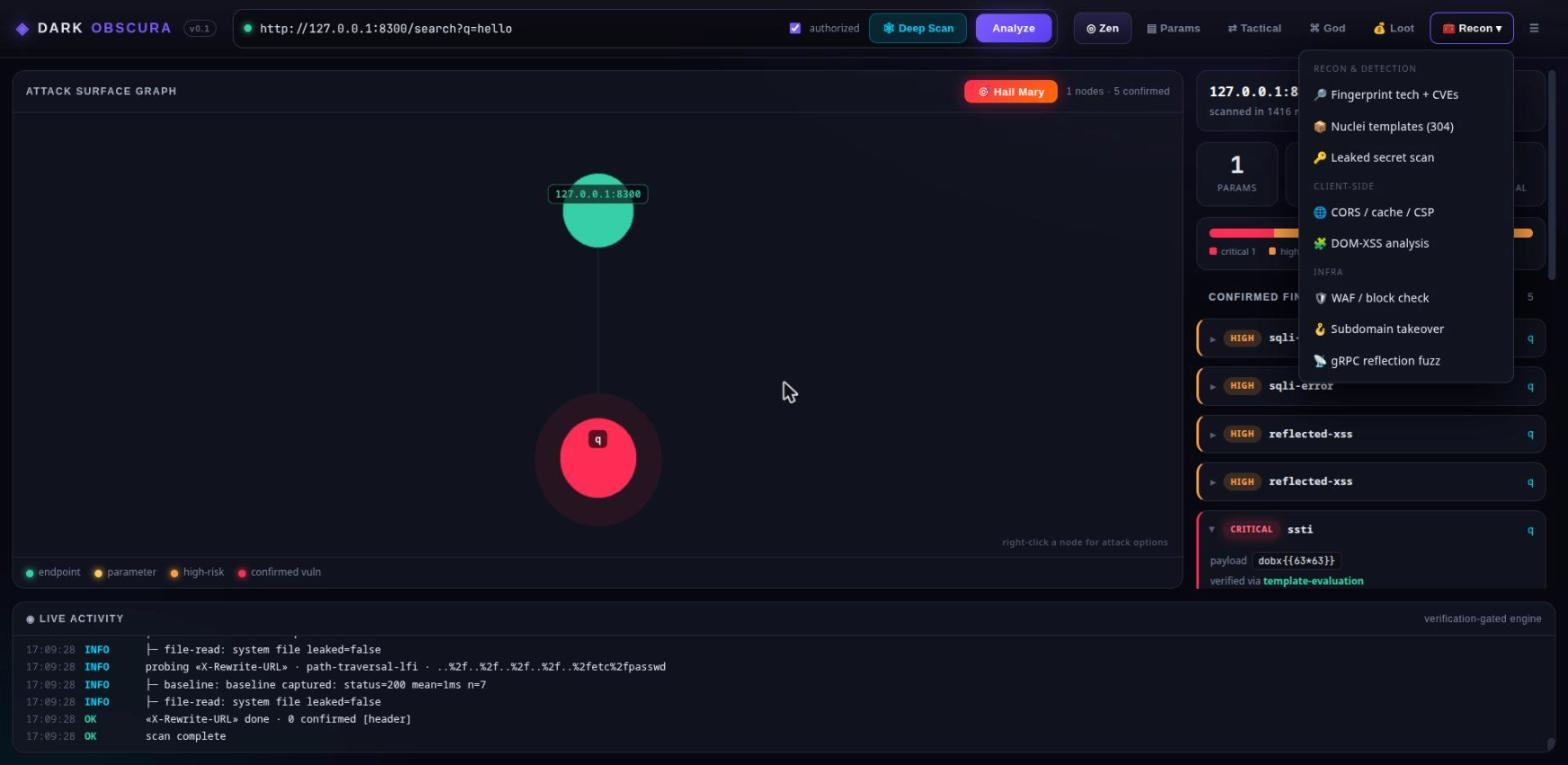Screen dimensions: 1568x765
Task: Click the shield icon beside WAF / block check
Action: tap(1320, 298)
